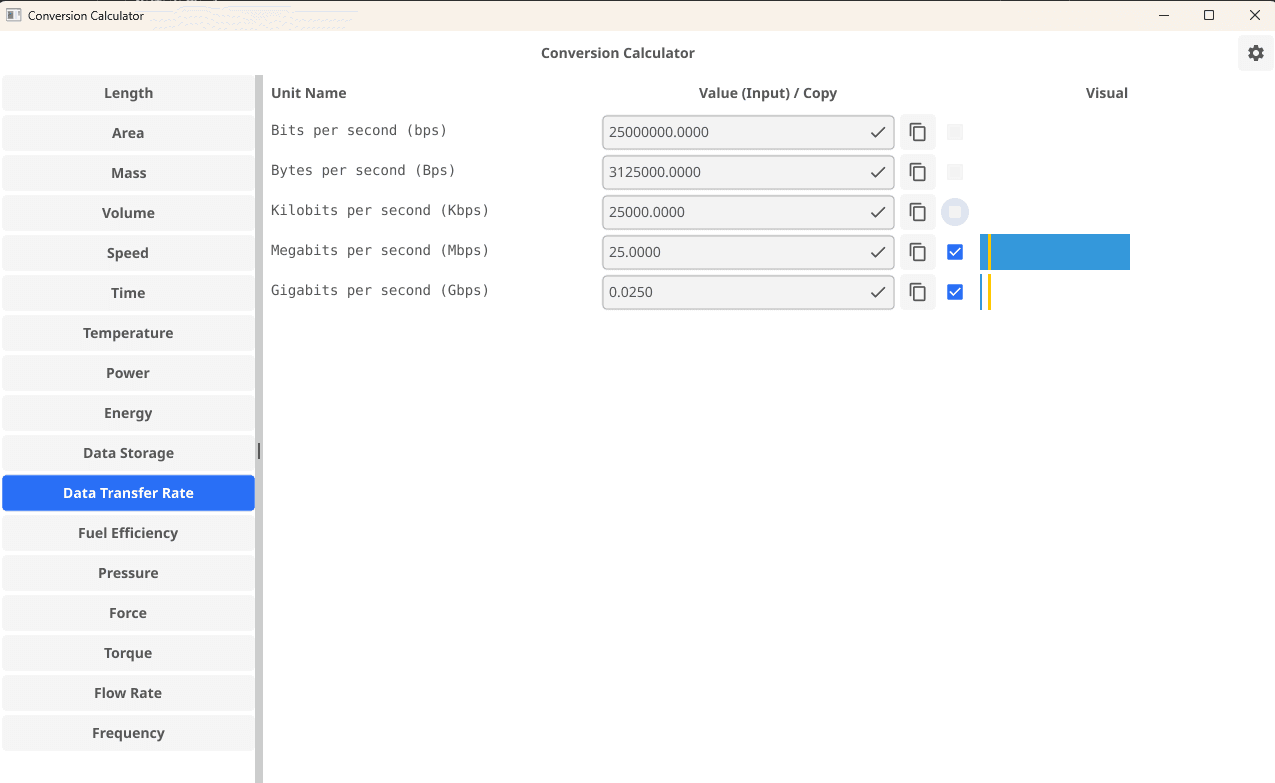The height and width of the screenshot is (783, 1275).
Task: Disable the Gigabits per second visual checkbox
Action: [x=954, y=291]
